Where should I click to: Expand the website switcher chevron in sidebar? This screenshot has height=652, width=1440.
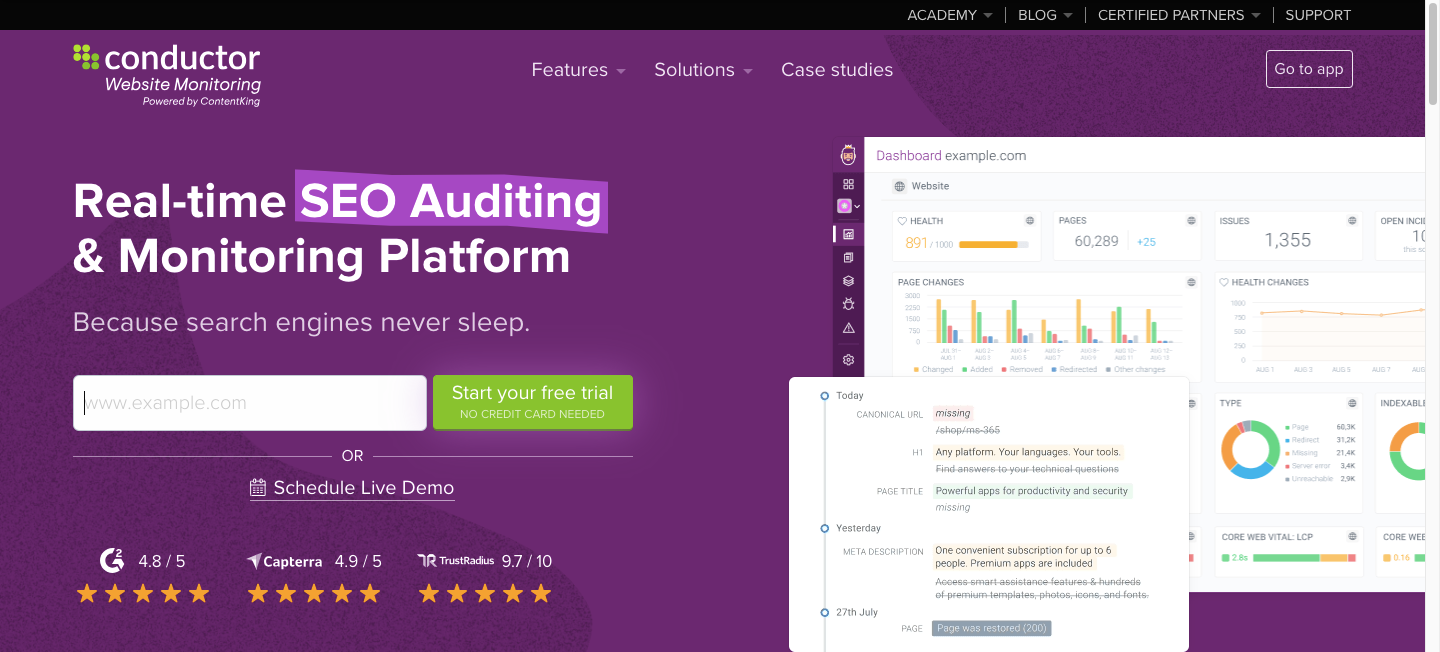858,205
